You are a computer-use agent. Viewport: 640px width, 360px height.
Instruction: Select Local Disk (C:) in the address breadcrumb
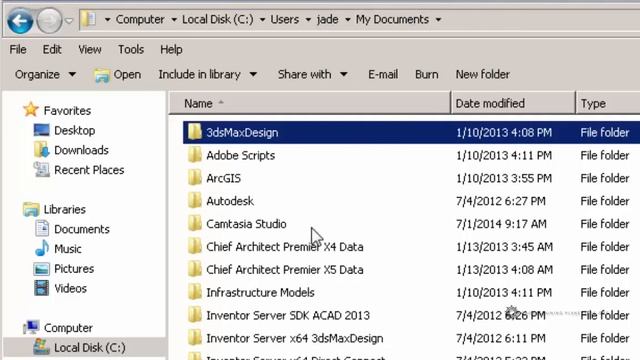pyautogui.click(x=218, y=20)
